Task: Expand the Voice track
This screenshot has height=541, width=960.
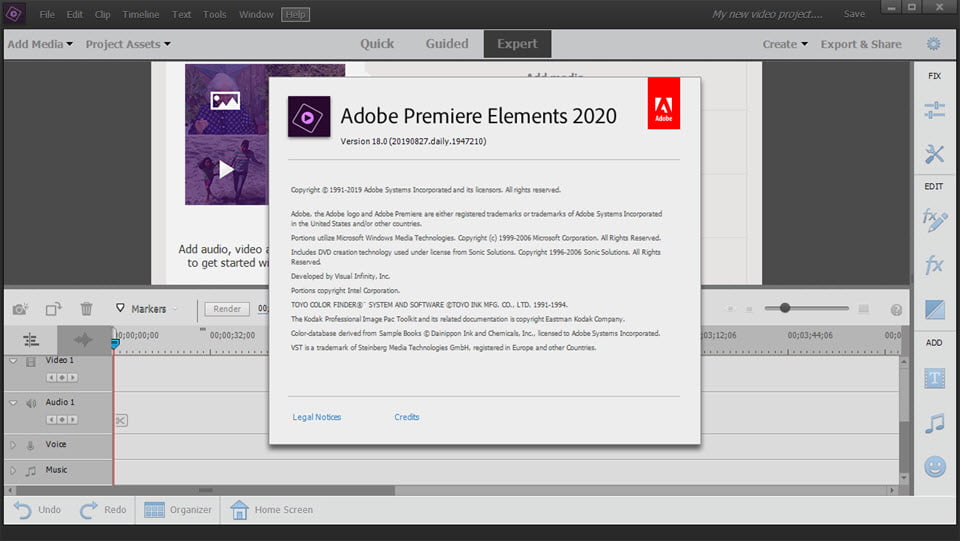Action: point(12,445)
